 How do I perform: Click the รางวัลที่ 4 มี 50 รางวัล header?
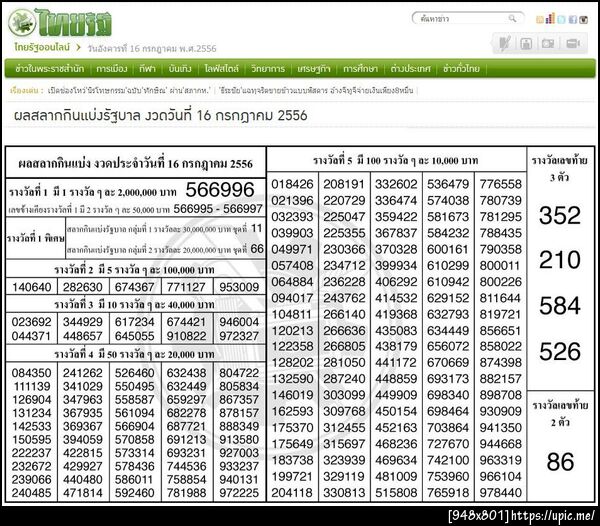[134, 355]
